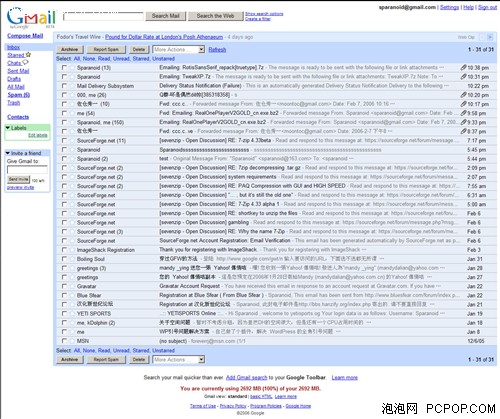Check the Mail Delivery Subsystem checkbox
Screen dimensions: 500x419
click(64, 86)
